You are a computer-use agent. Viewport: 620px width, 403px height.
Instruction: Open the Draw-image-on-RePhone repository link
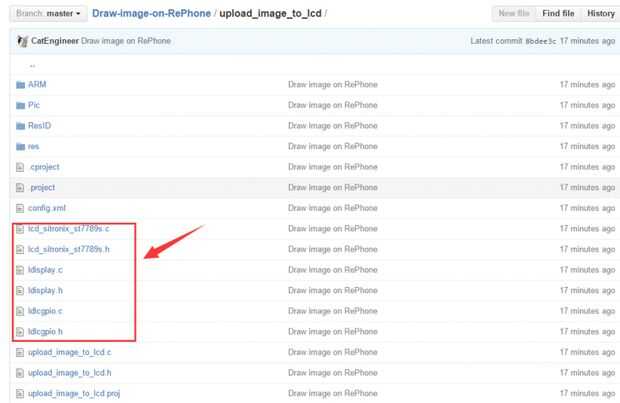pyautogui.click(x=151, y=13)
